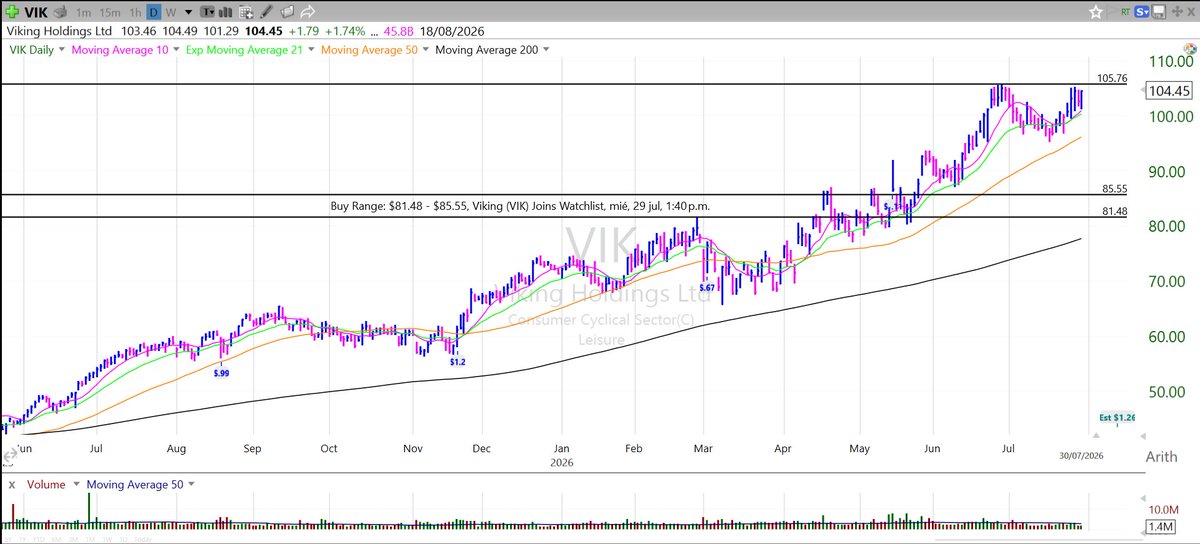The height and width of the screenshot is (544, 1200).
Task: Click the flag icon in top right
Action: 1113,12
